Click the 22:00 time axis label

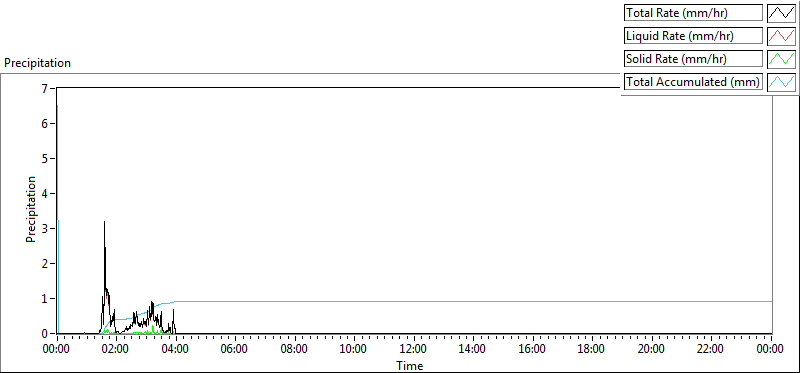tap(711, 349)
